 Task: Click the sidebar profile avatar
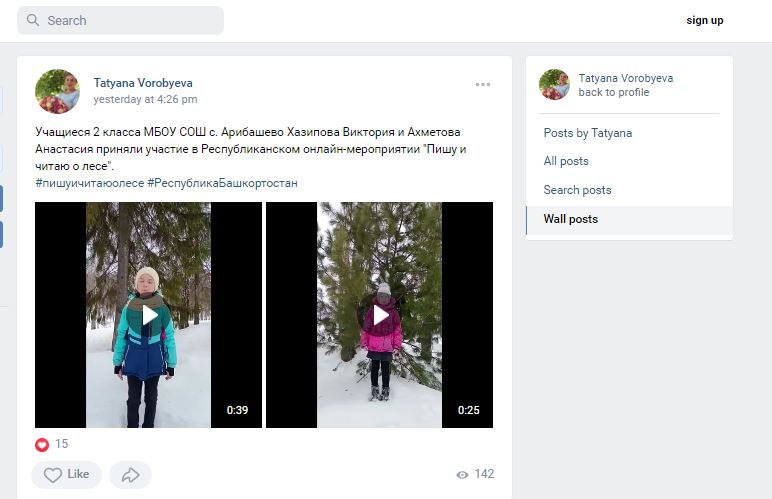click(x=554, y=85)
